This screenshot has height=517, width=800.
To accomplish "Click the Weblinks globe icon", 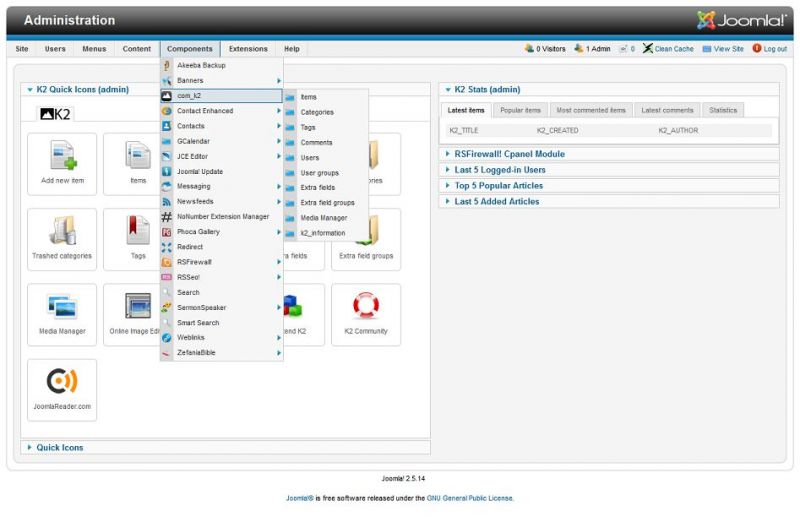I will coord(166,338).
